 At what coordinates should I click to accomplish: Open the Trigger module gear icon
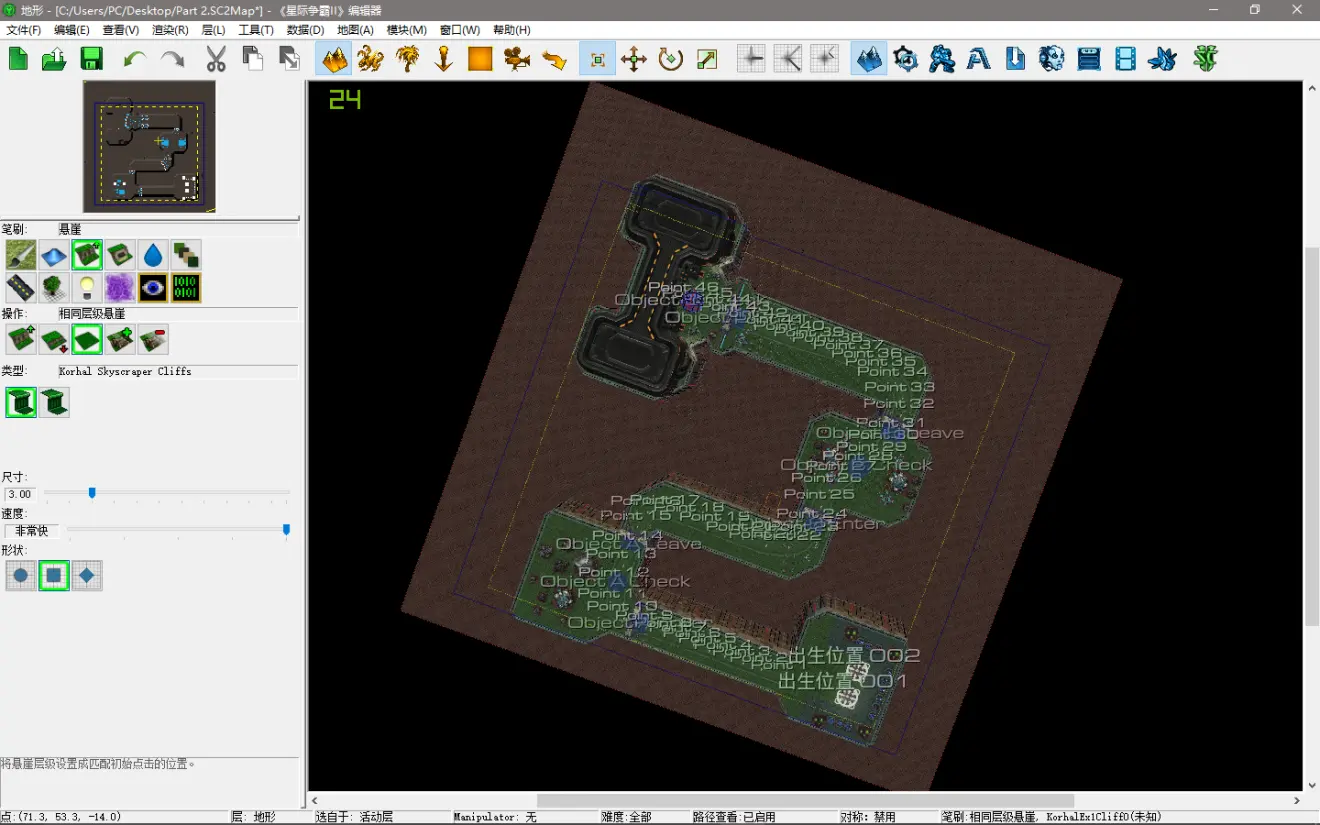(906, 59)
